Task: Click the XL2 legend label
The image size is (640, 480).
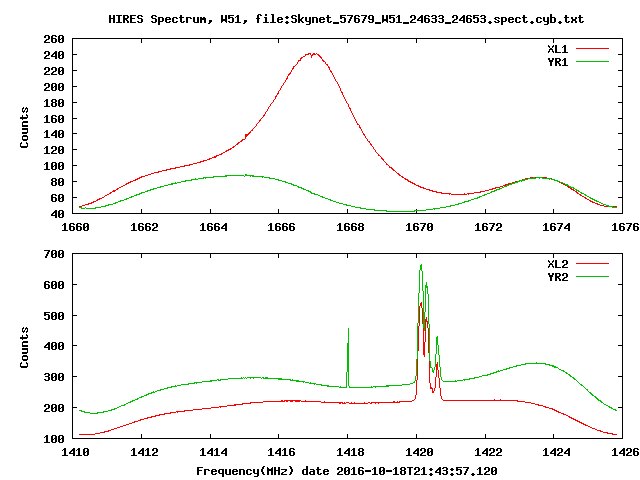Action: pyautogui.click(x=558, y=264)
